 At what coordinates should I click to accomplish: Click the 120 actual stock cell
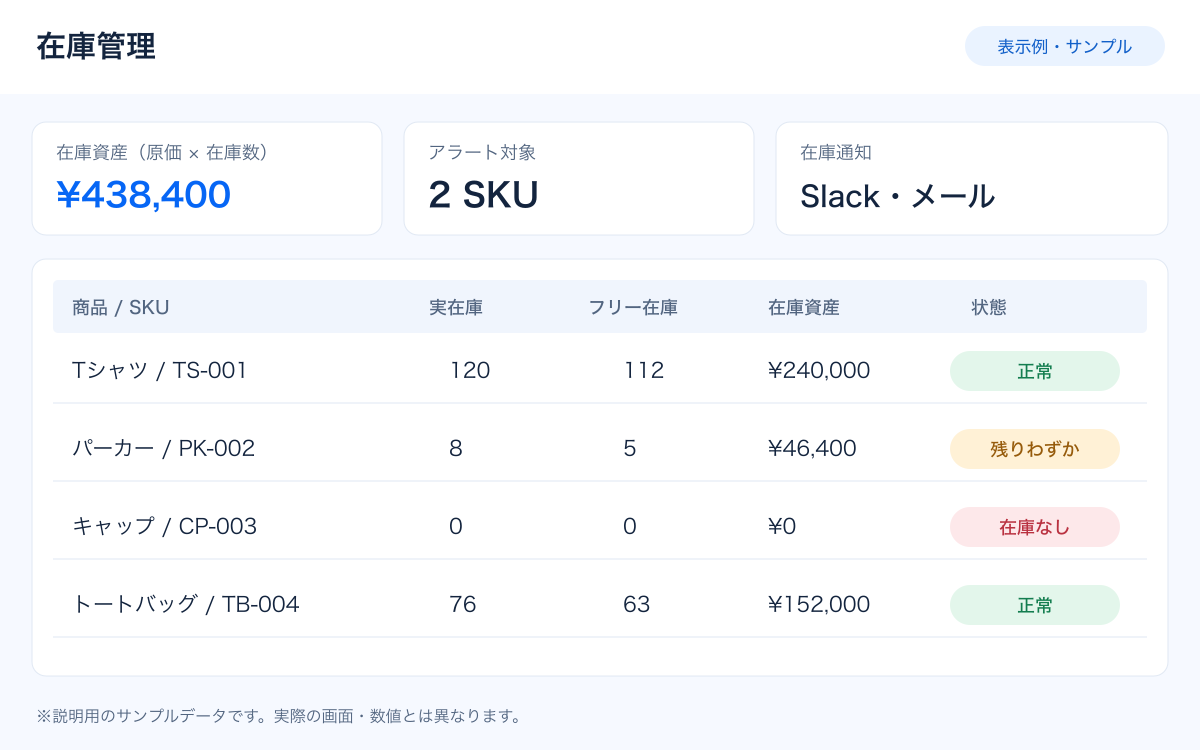[x=470, y=370]
